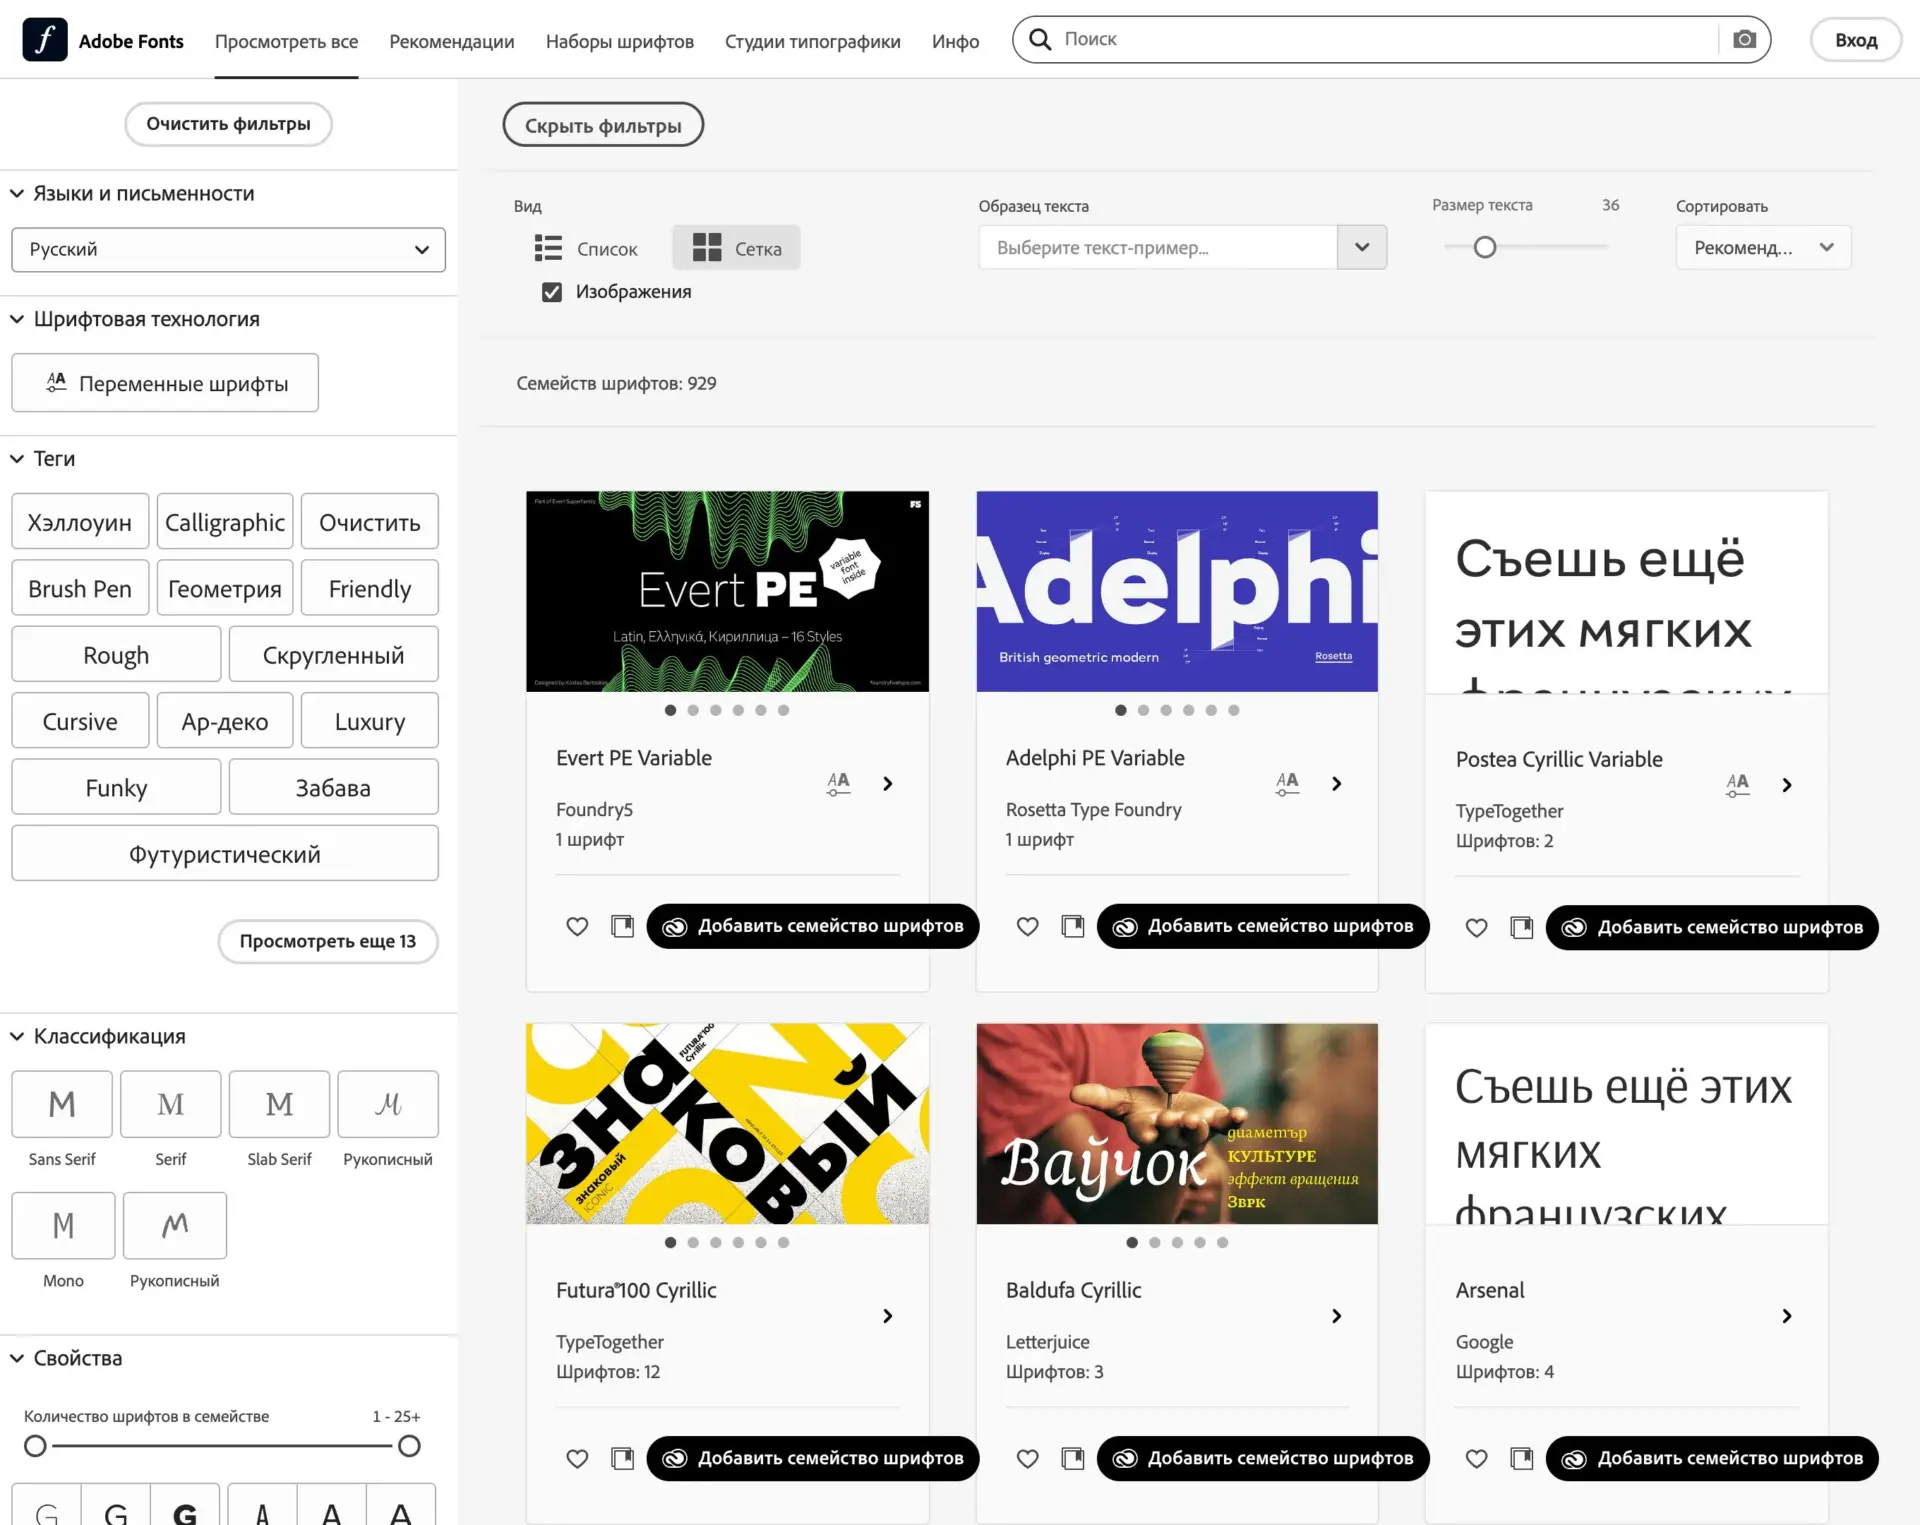Viewport: 1920px width, 1525px height.
Task: Select Slab Serif classification icon
Action: [x=279, y=1104]
